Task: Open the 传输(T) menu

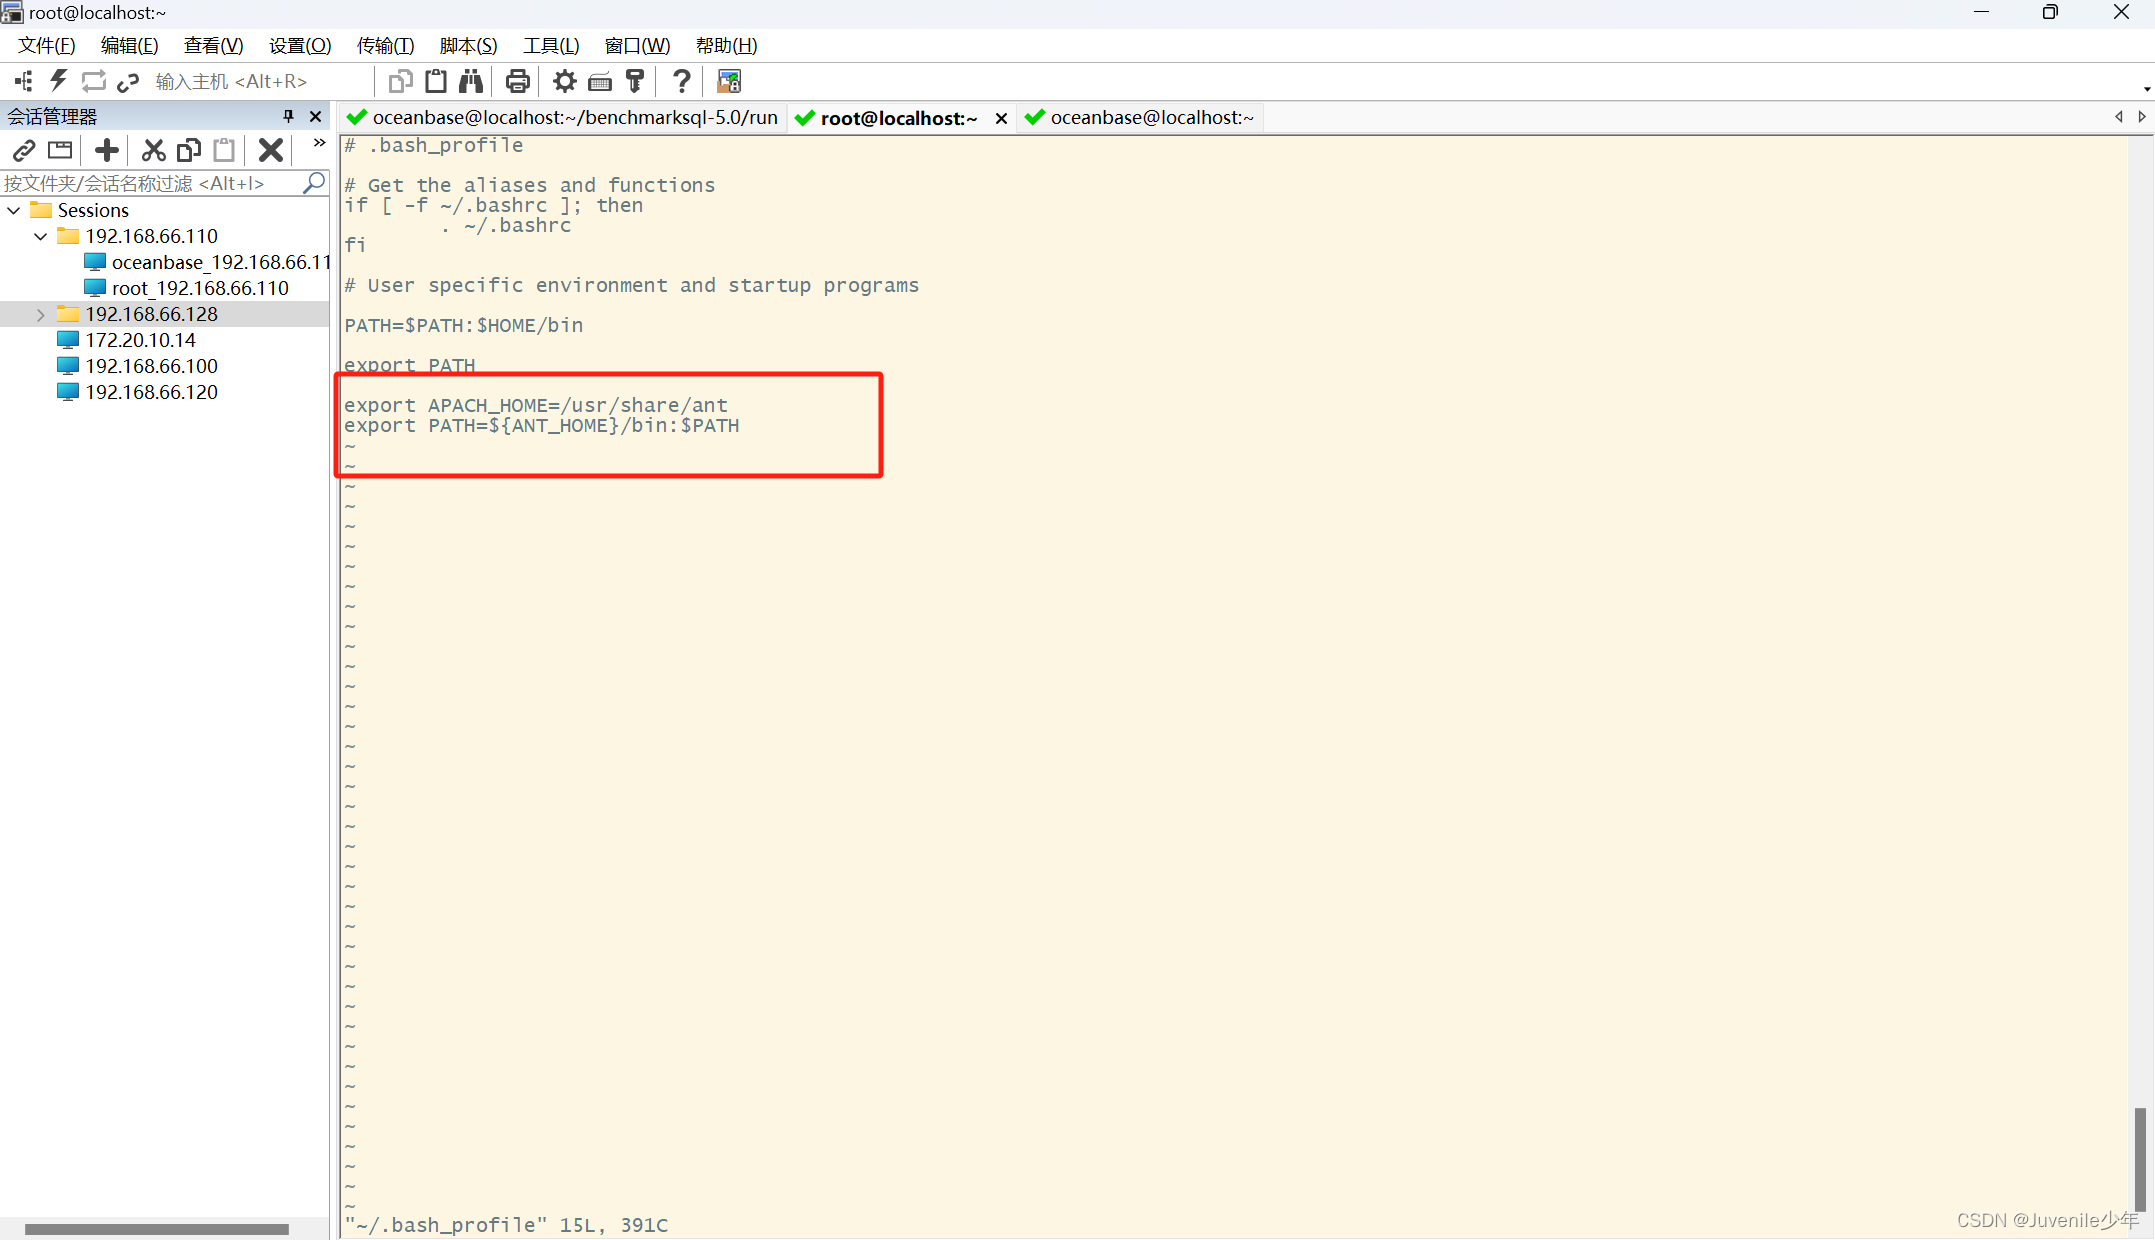Action: [x=385, y=45]
